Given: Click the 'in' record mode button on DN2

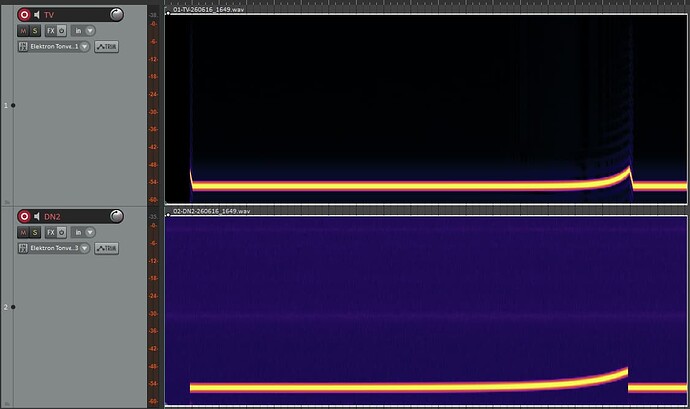Looking at the screenshot, I should point(78,232).
